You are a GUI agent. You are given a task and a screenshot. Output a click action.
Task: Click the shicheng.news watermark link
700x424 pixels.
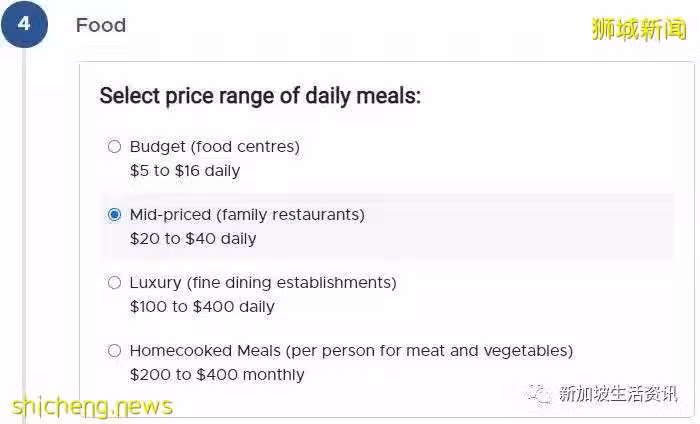[92, 407]
